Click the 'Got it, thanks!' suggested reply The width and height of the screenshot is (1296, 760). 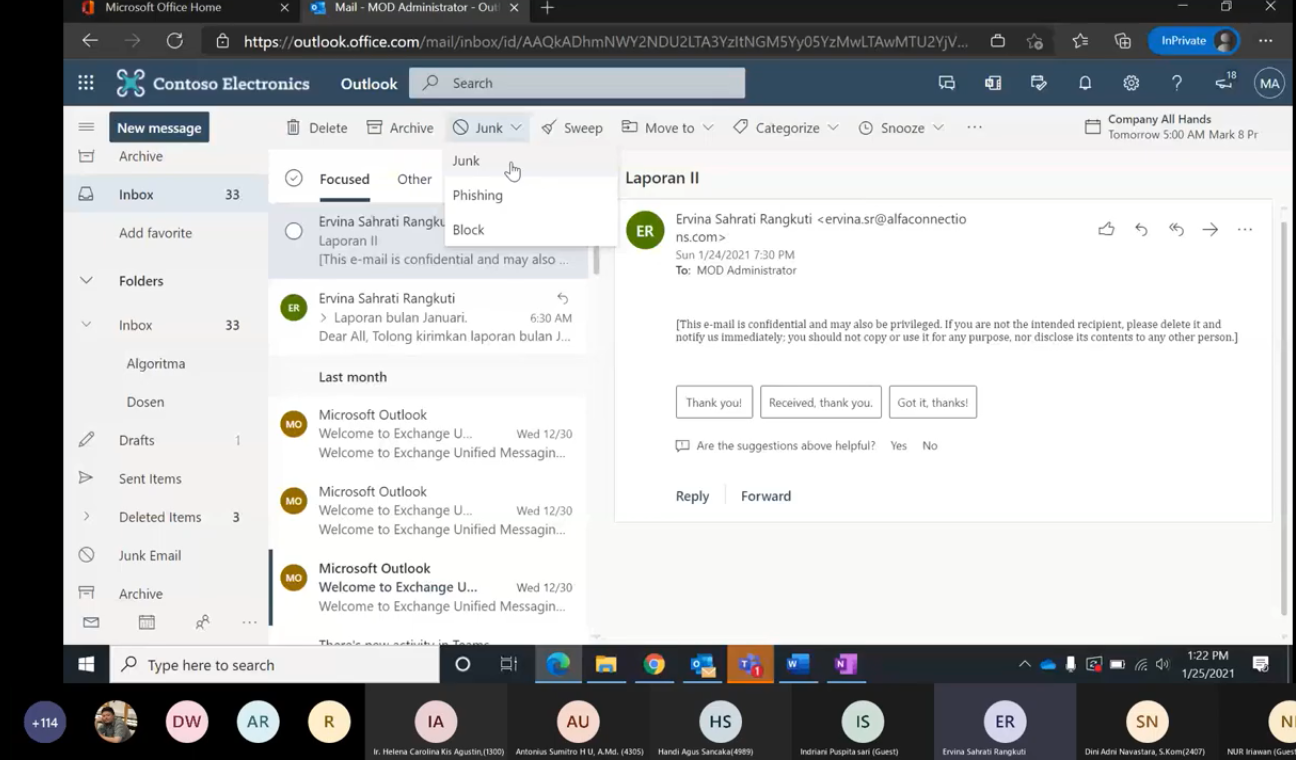tap(932, 402)
